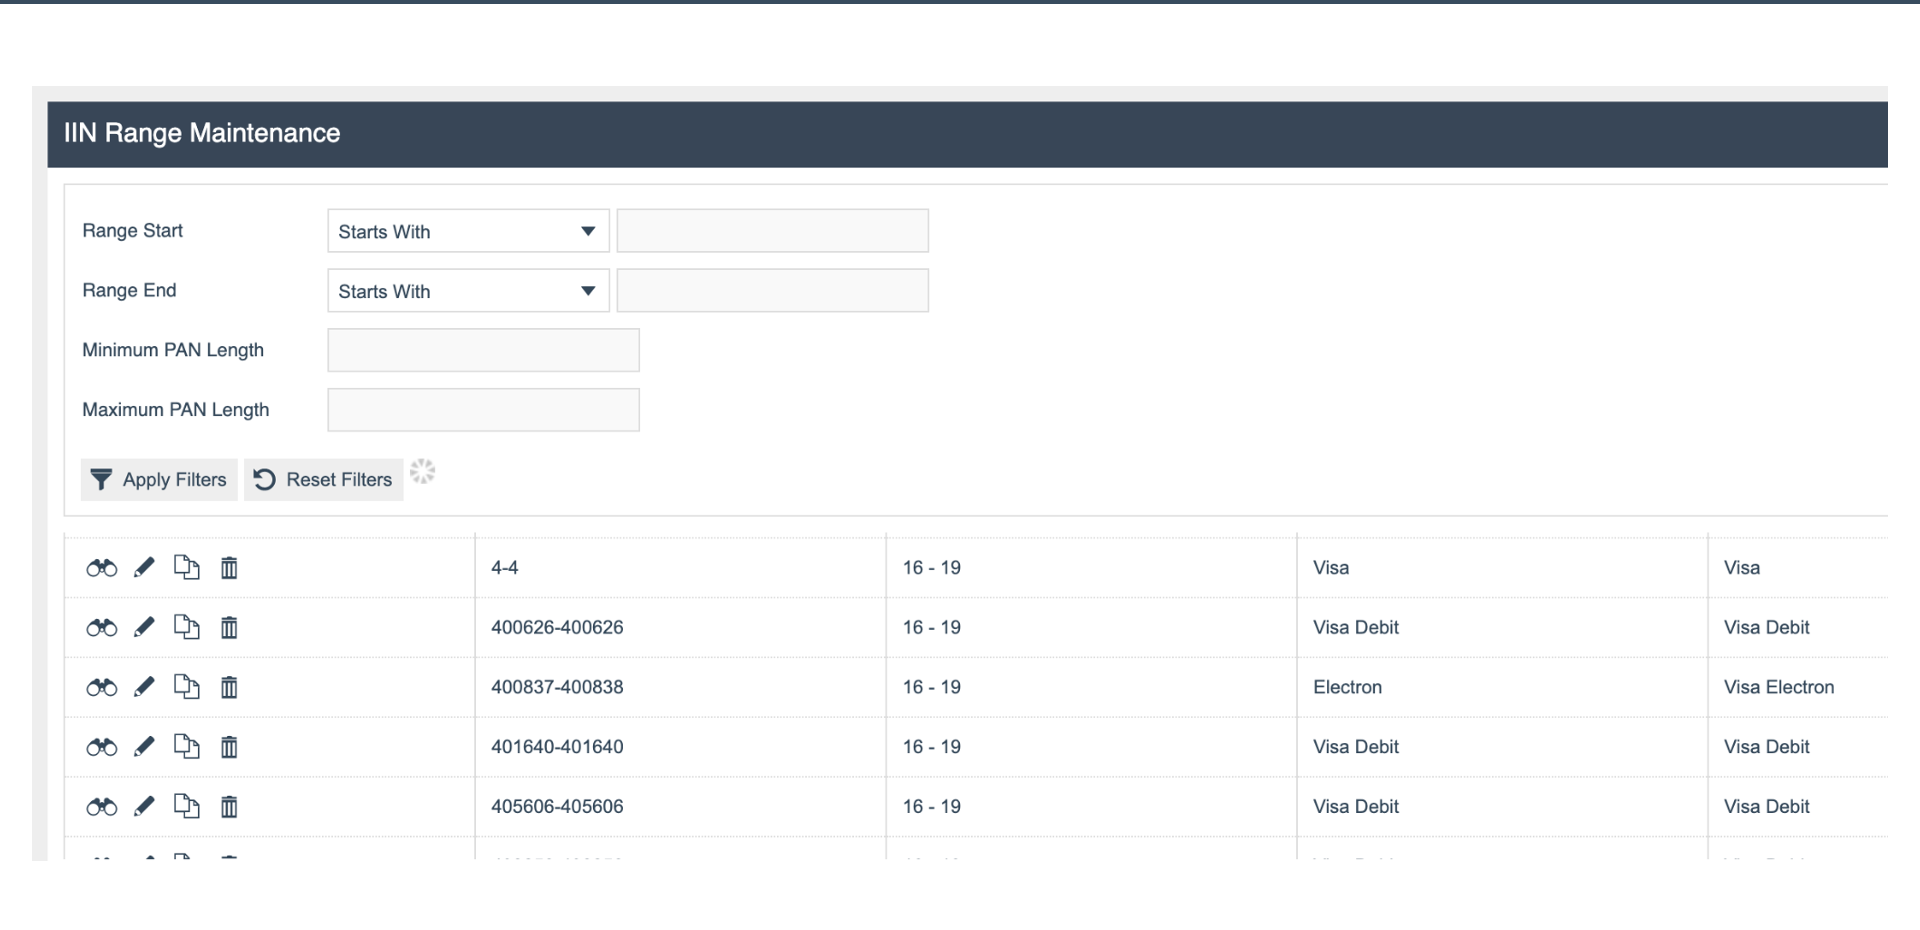Open the Range End comparison dropdown
Viewport: 1920px width, 930px height.
pyautogui.click(x=467, y=291)
